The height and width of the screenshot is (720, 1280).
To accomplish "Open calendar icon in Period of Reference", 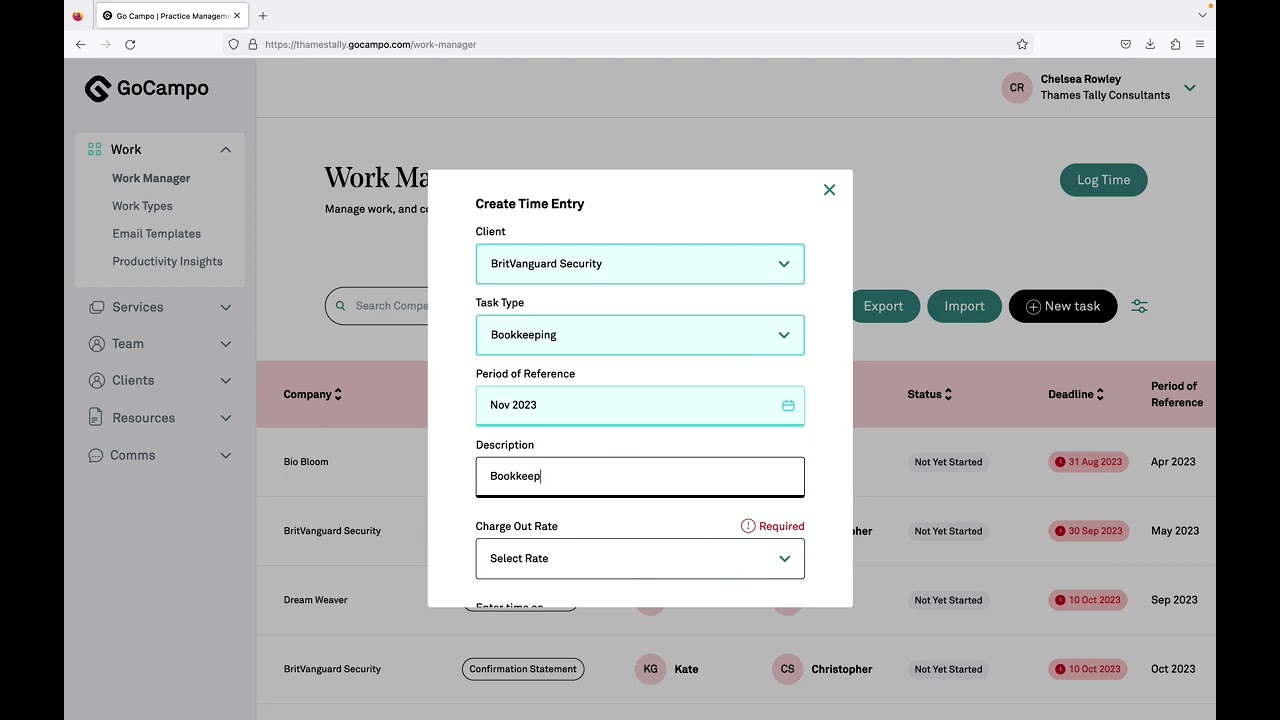I will coord(788,405).
